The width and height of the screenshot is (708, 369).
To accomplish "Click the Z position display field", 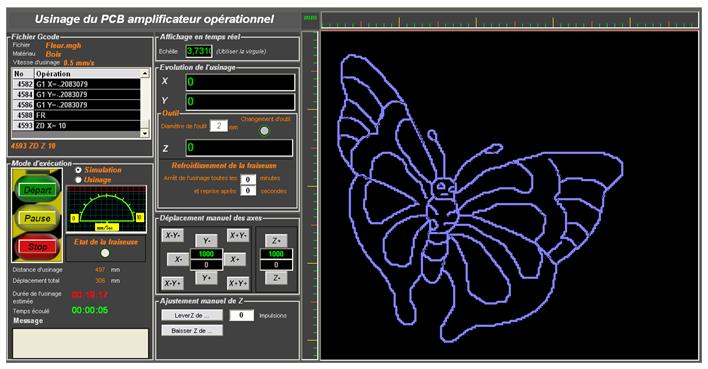I will pos(239,148).
